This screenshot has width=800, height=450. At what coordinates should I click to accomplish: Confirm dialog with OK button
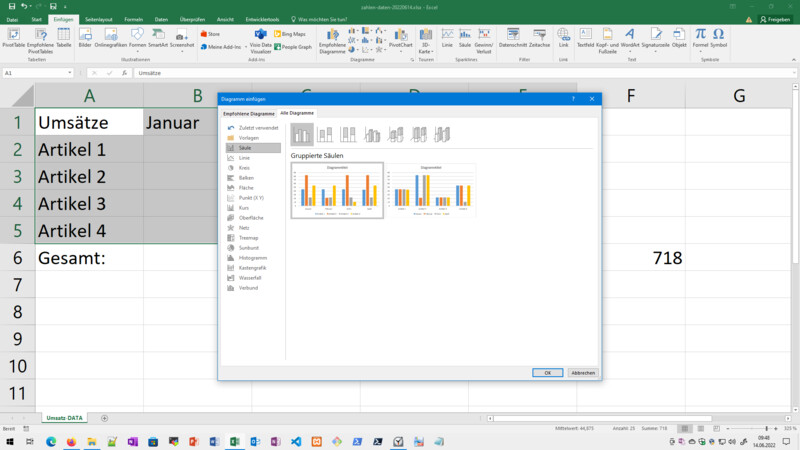coord(547,373)
